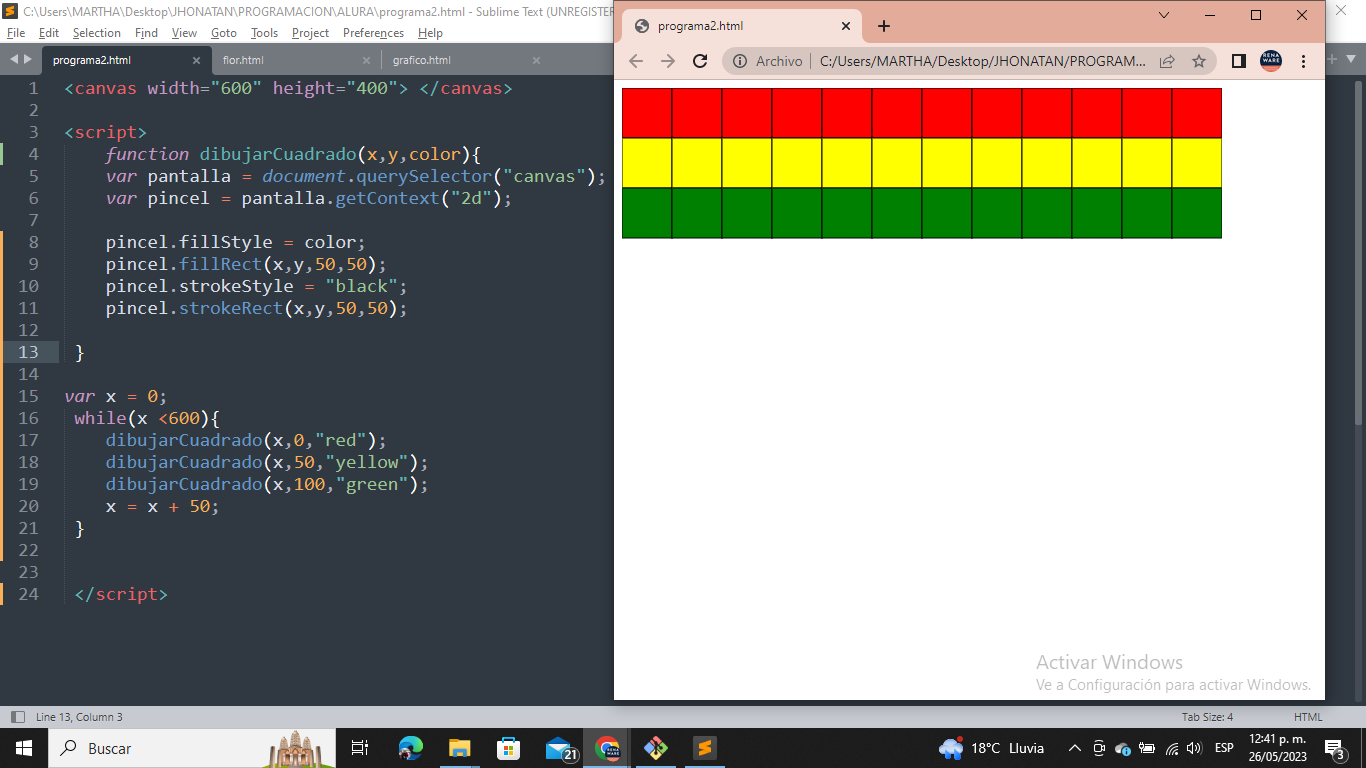View site information for Archivo
The width and height of the screenshot is (1366, 768).
(767, 61)
